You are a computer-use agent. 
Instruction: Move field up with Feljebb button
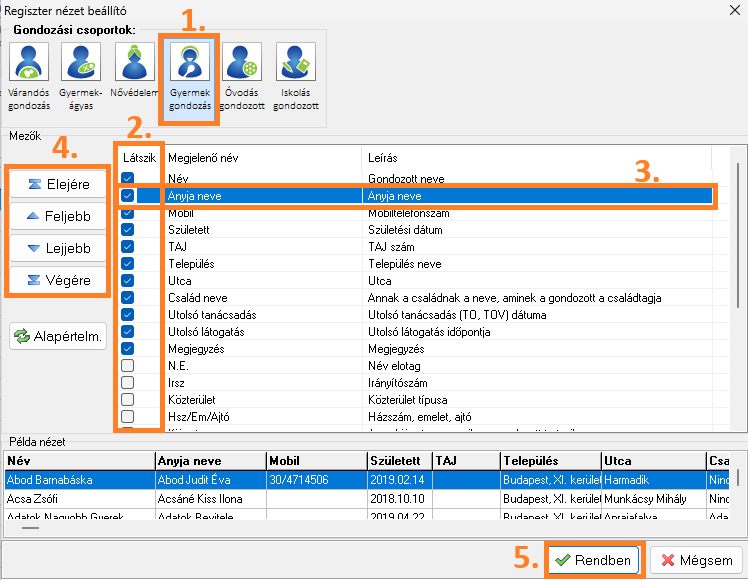pos(59,216)
